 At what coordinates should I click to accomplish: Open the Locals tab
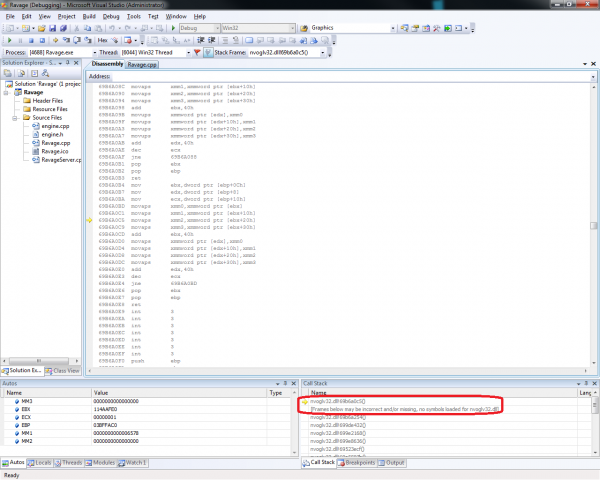[42, 462]
